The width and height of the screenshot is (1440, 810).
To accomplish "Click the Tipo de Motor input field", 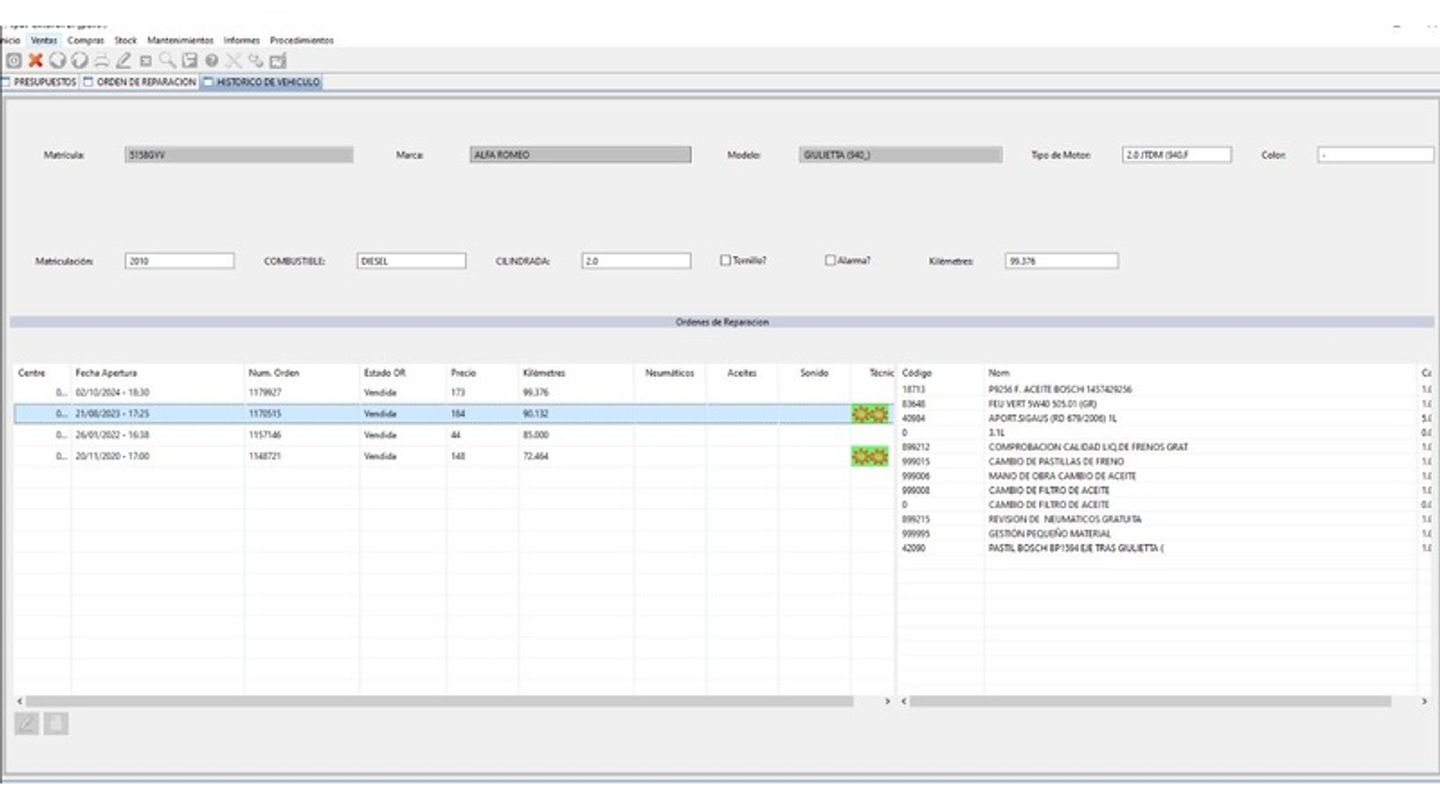I will click(1176, 155).
